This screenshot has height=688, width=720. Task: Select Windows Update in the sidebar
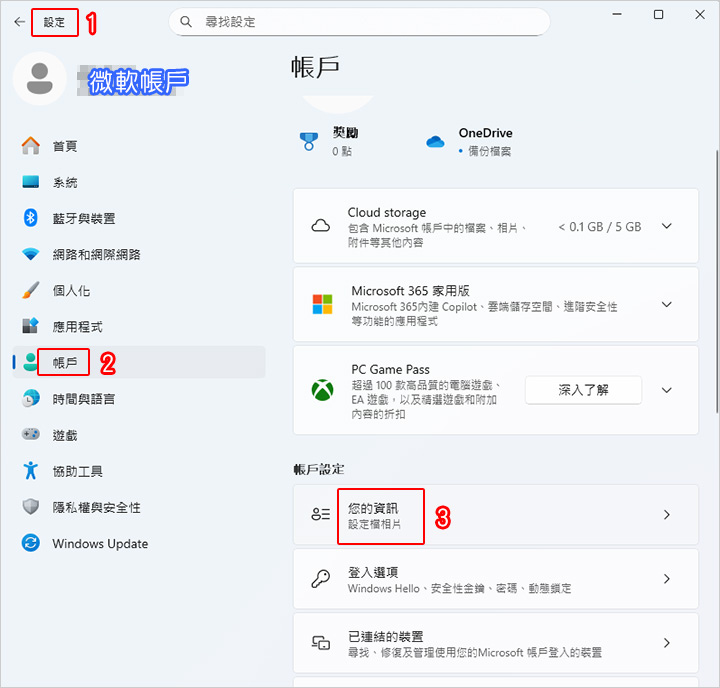coord(139,543)
